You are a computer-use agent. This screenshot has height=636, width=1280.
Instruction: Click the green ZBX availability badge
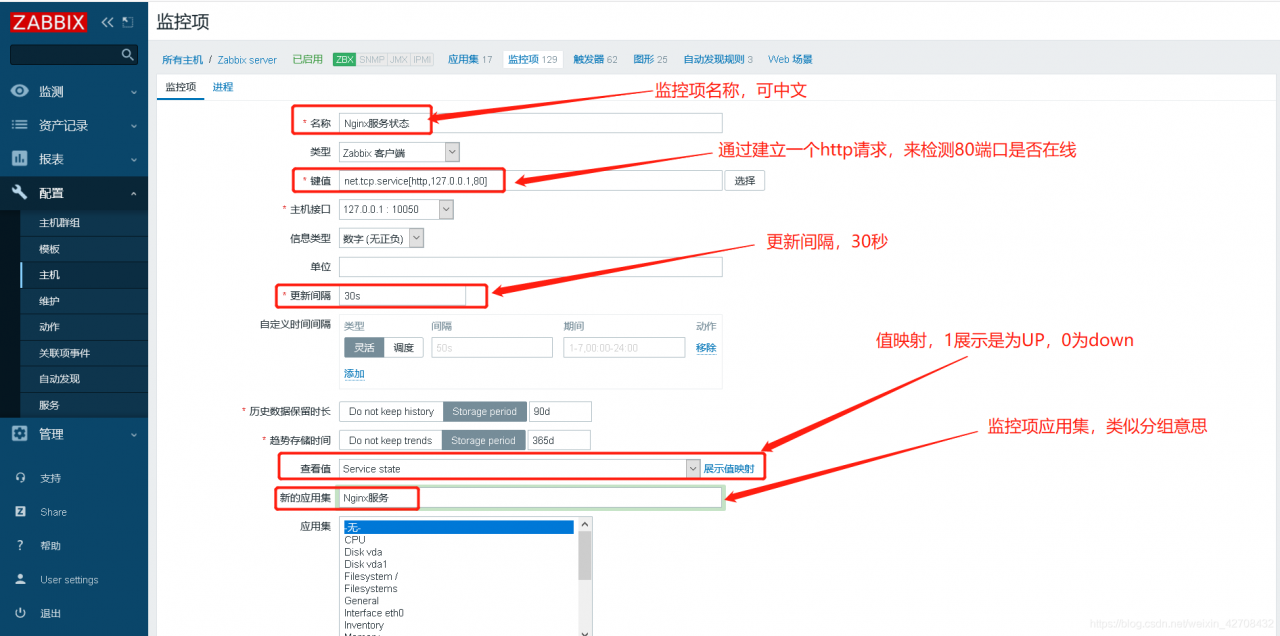344,60
